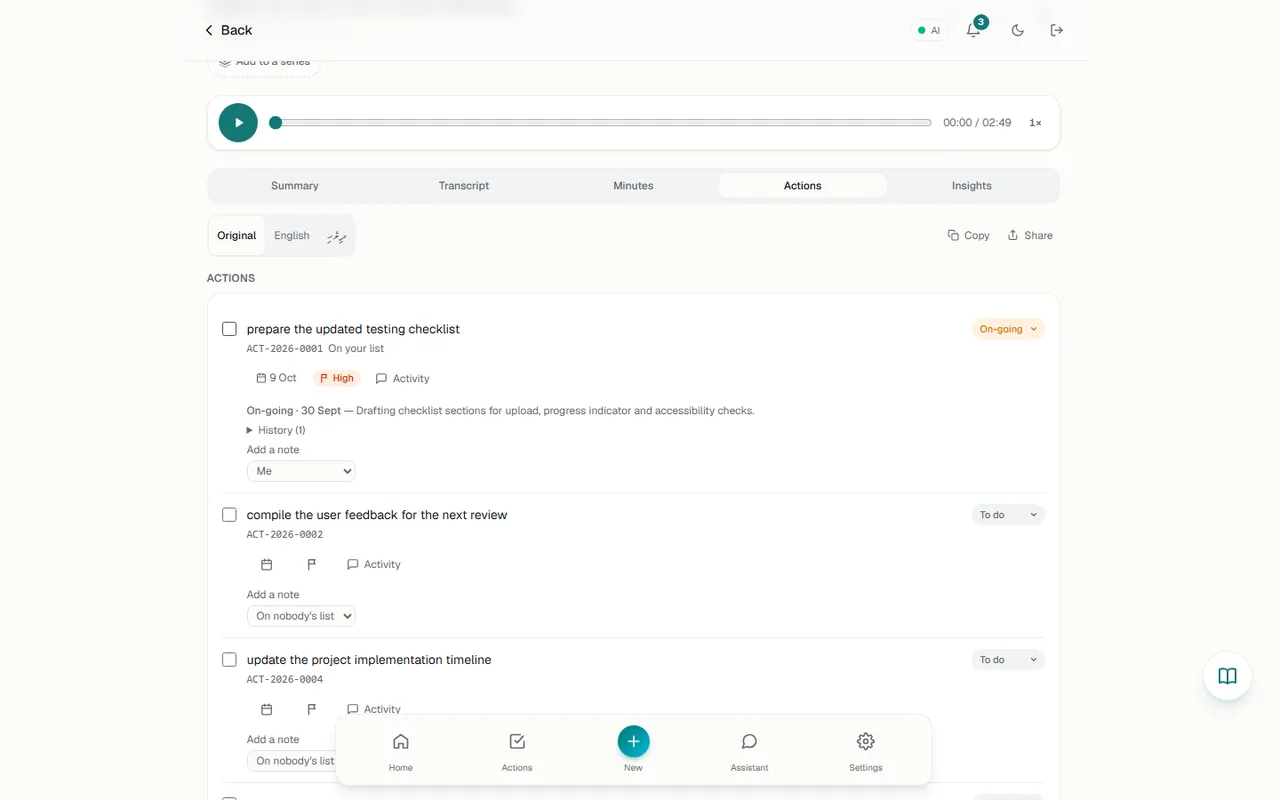Click the title 'compile the user feedback for the next review'
1280x800 pixels.
(377, 515)
